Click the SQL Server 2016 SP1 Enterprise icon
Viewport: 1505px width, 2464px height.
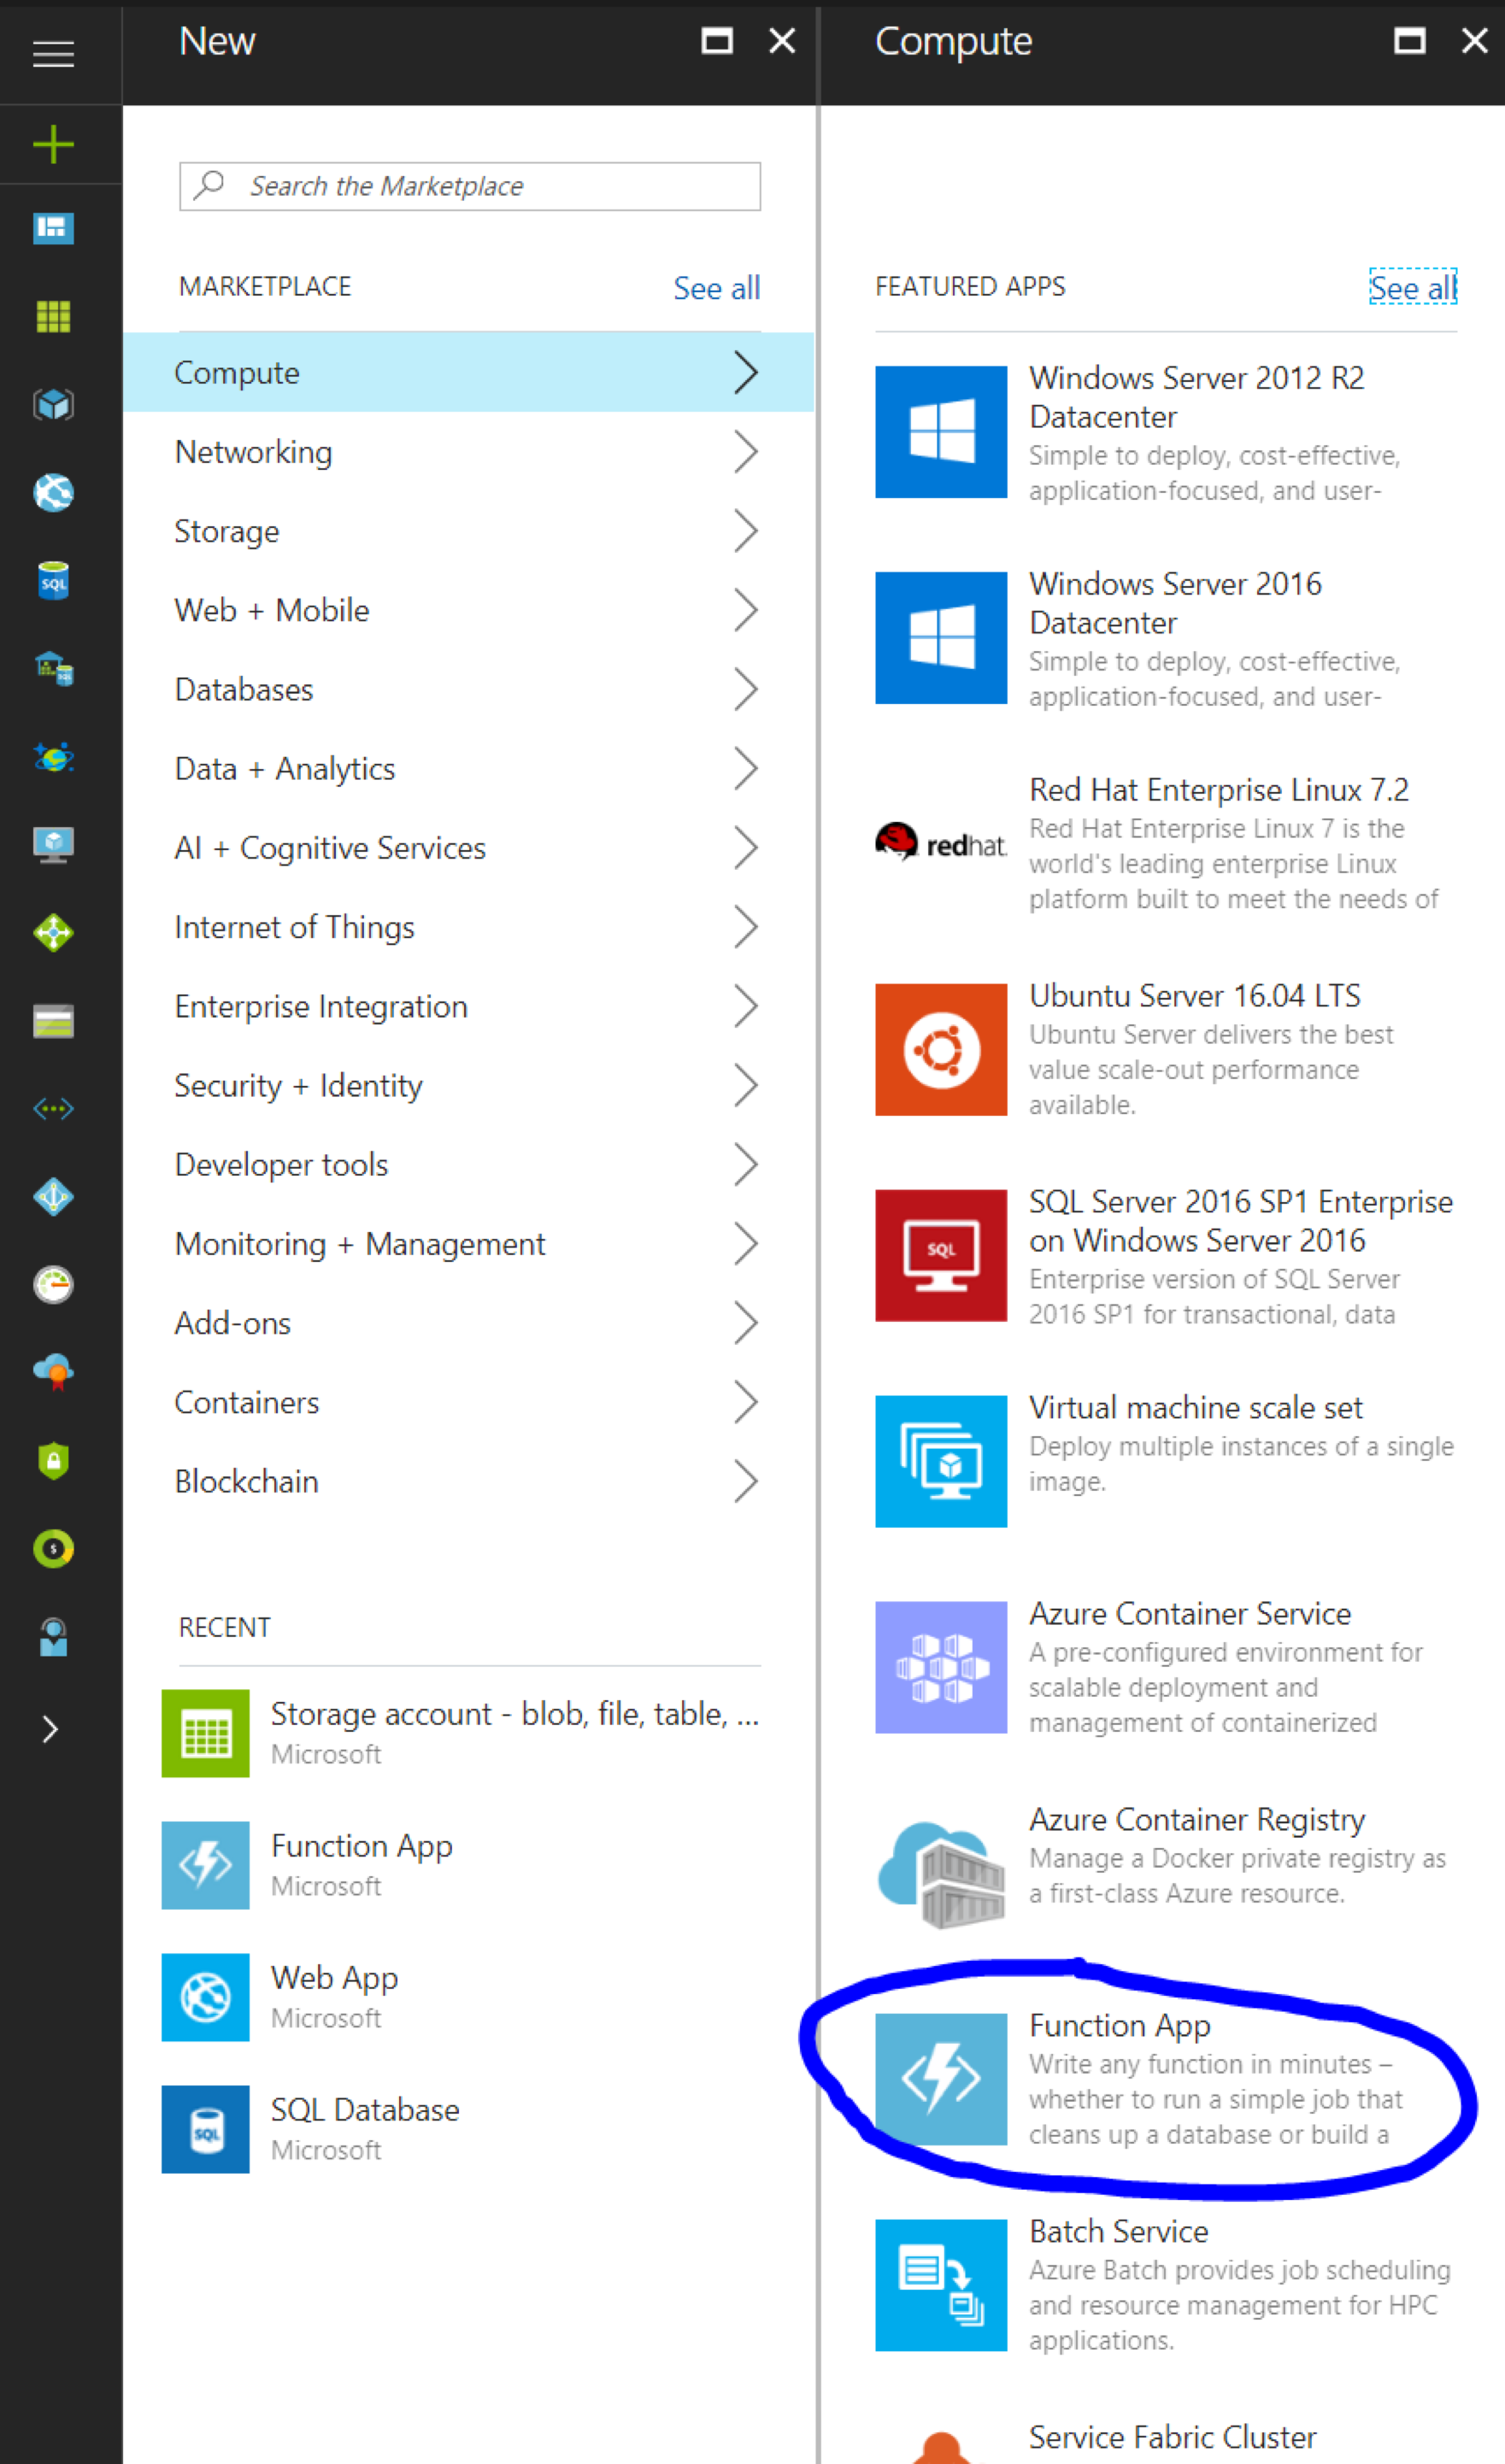[941, 1256]
